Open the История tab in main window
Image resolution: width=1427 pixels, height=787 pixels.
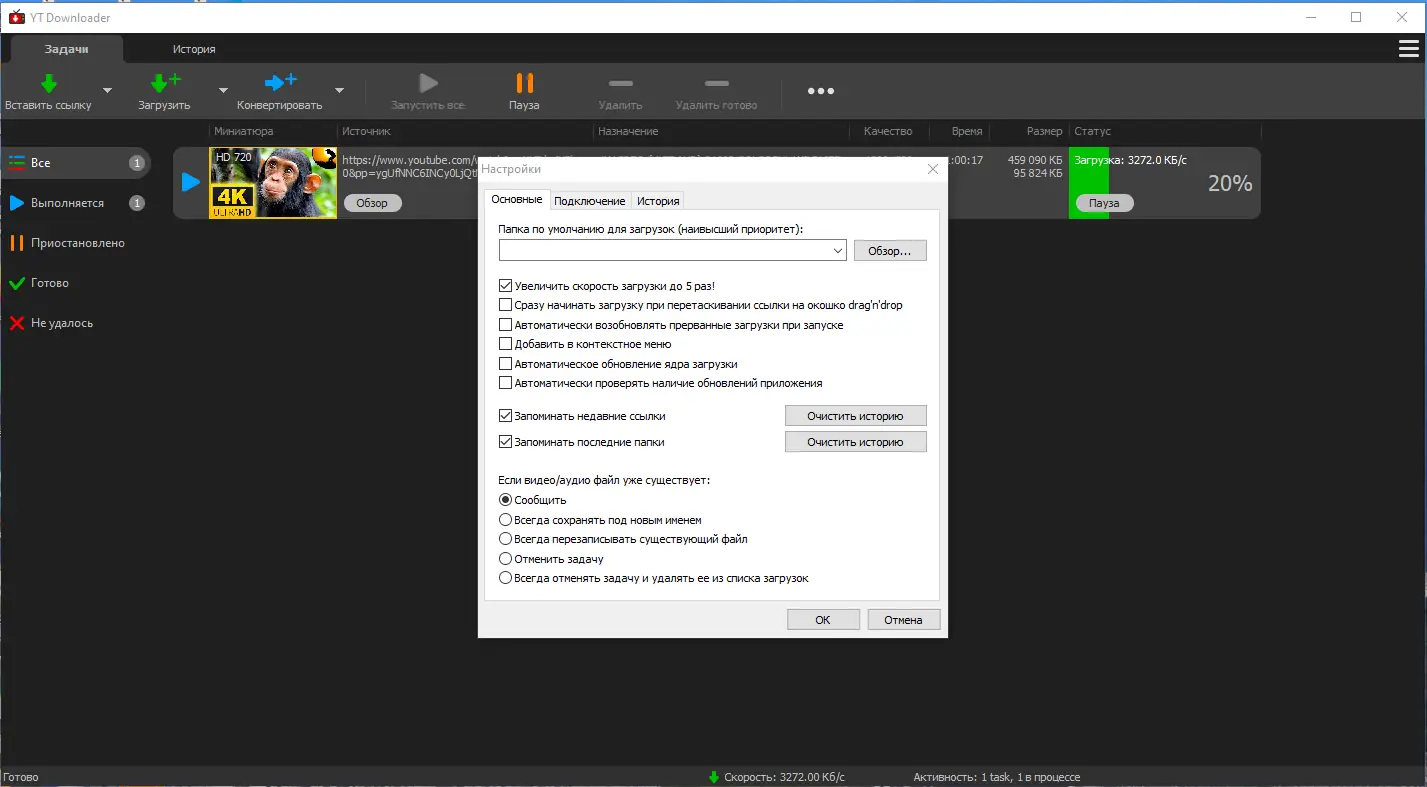coord(193,48)
